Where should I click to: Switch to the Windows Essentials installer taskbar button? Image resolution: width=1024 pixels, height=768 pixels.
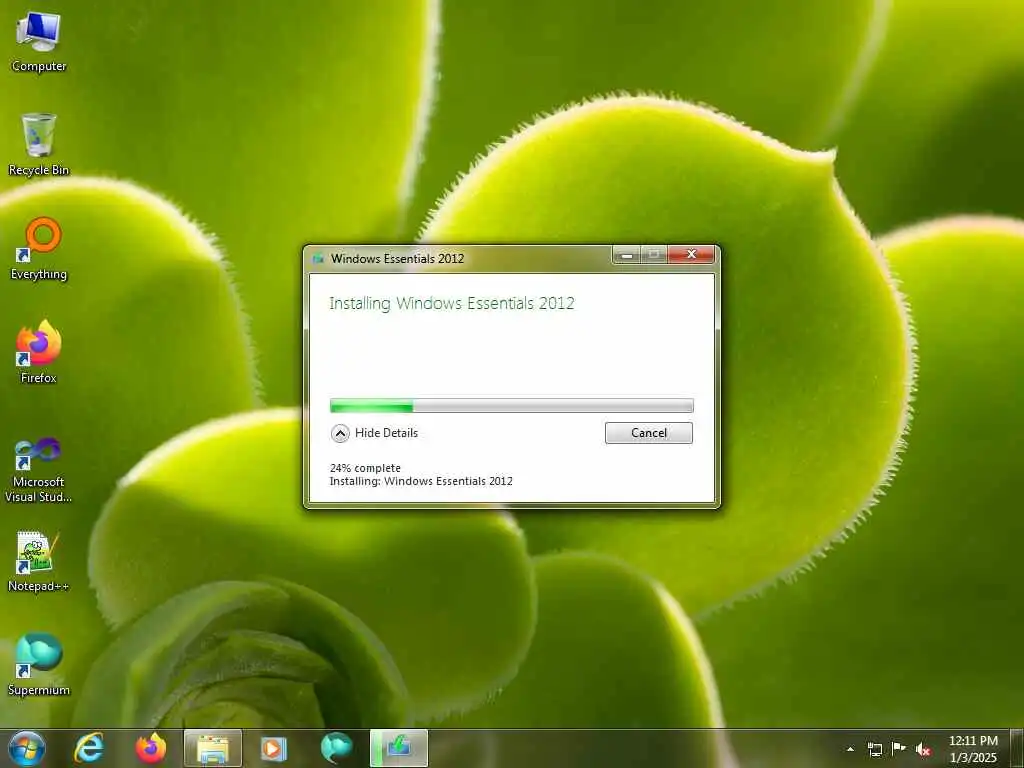click(399, 748)
